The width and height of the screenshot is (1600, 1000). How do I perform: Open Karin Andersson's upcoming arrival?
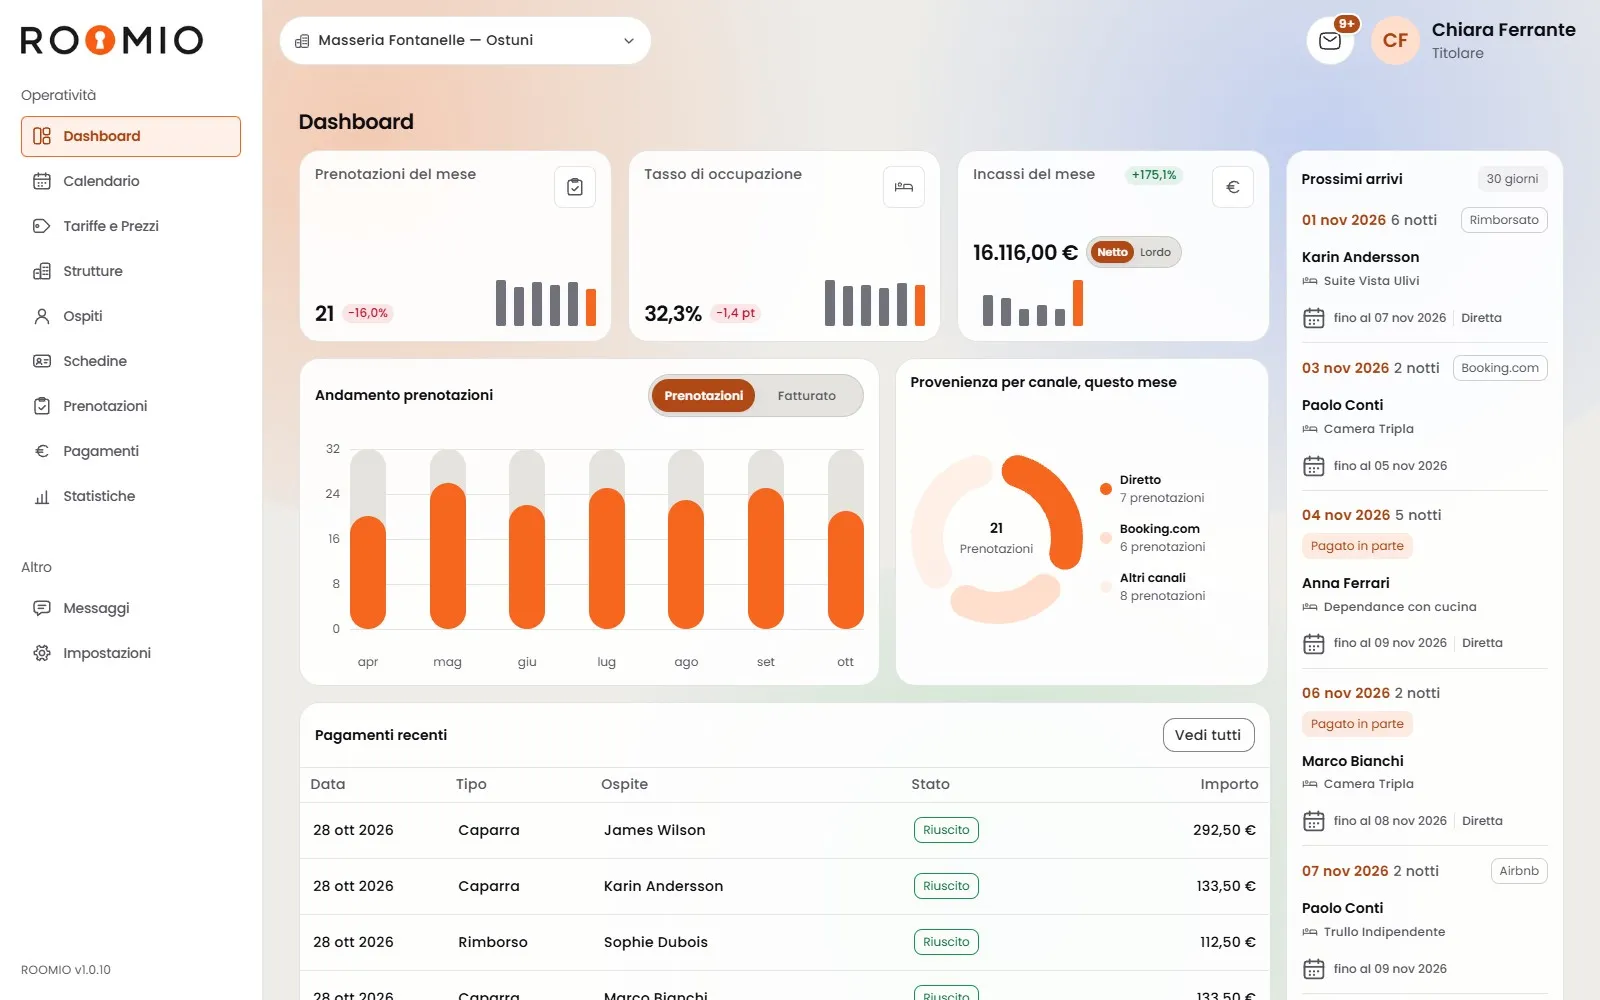click(1424, 269)
